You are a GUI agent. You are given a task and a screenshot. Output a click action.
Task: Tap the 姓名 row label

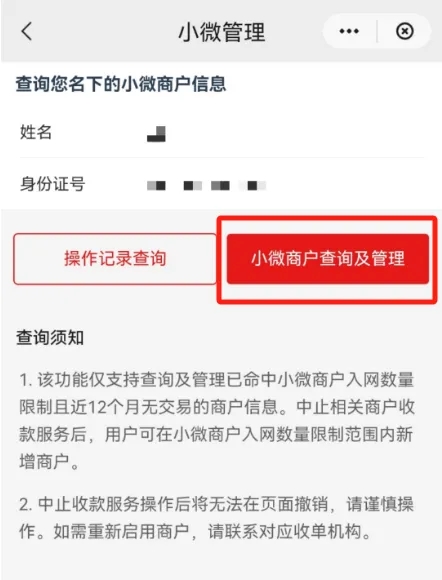pos(36,132)
